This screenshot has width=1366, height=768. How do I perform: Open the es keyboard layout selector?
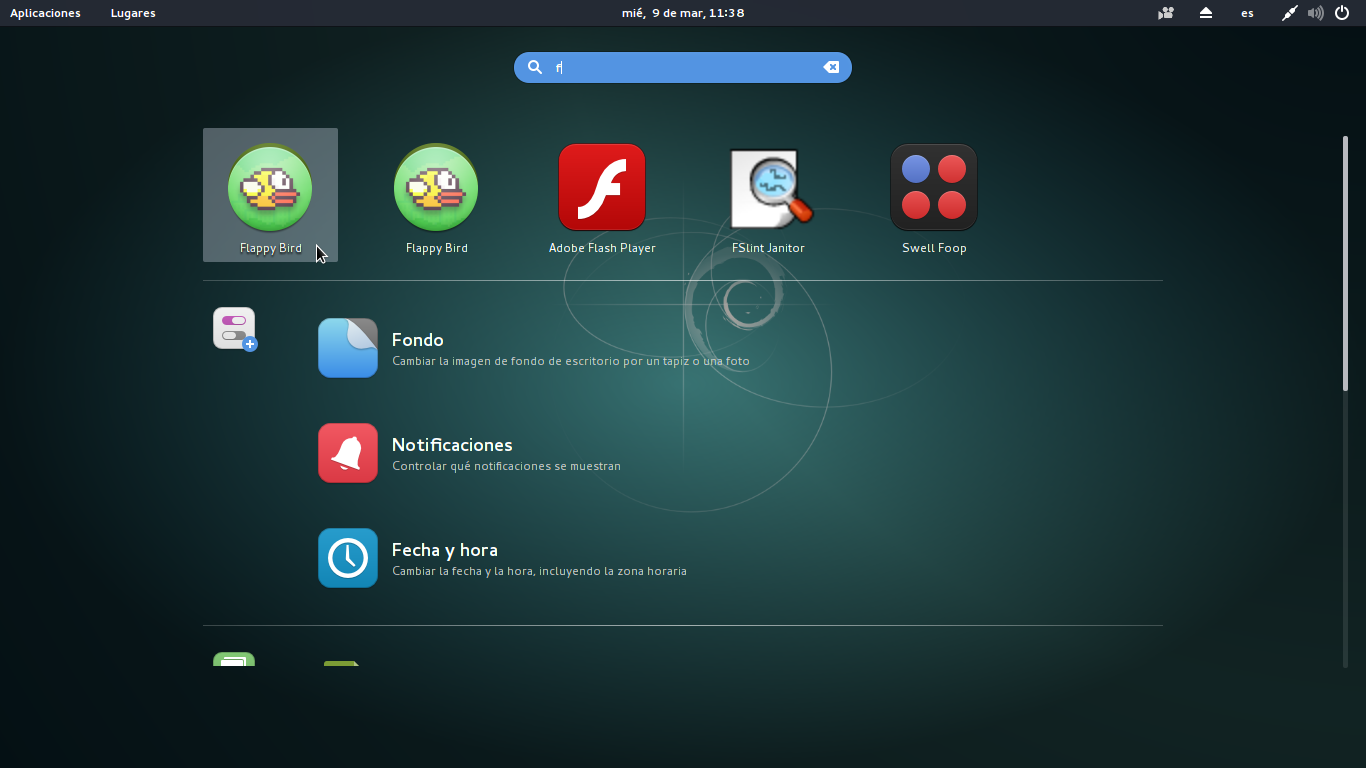click(1247, 13)
